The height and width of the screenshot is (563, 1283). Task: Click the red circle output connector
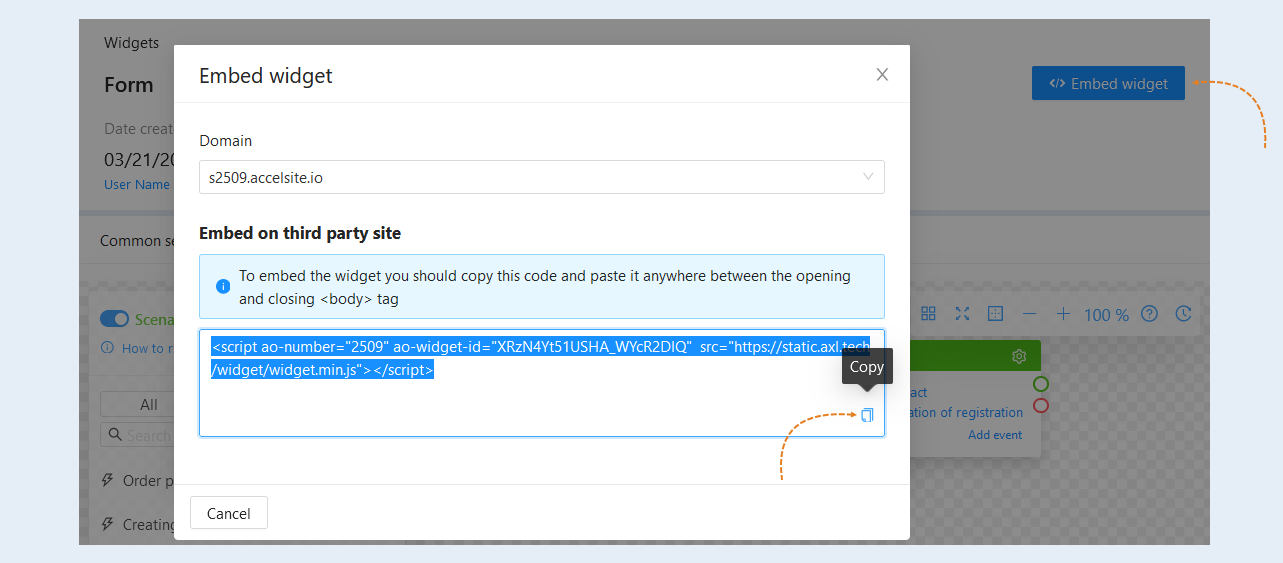pos(1041,405)
